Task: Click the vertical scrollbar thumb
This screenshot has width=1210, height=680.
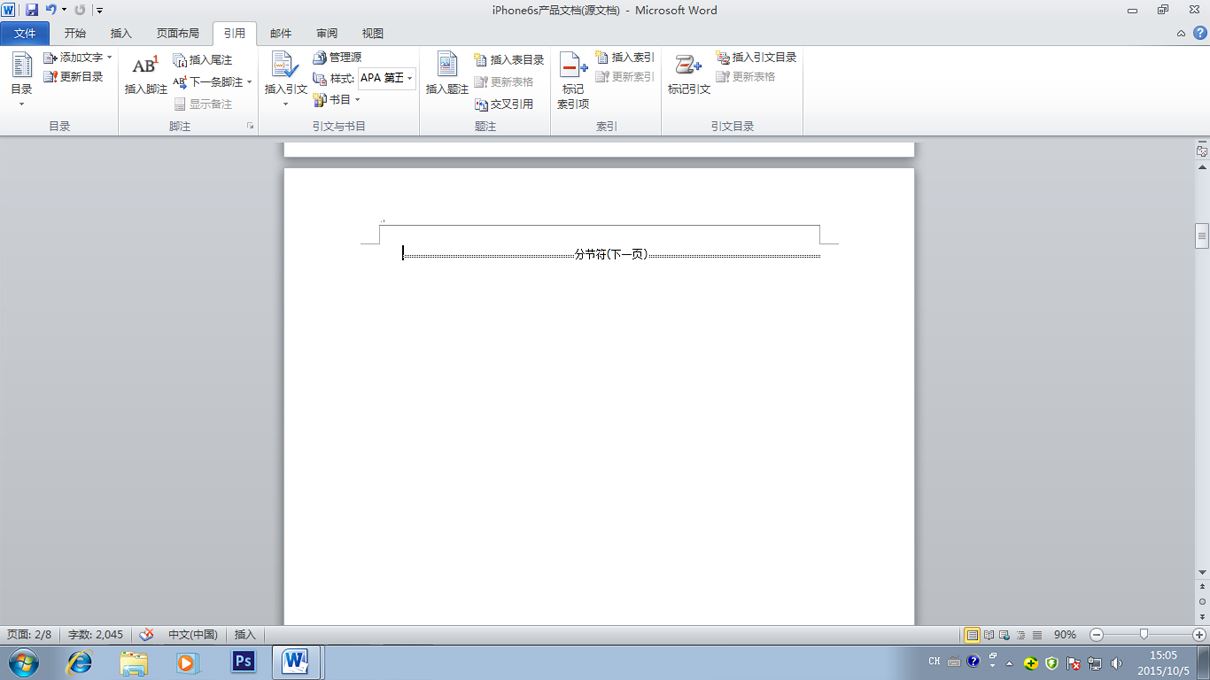Action: (1202, 237)
